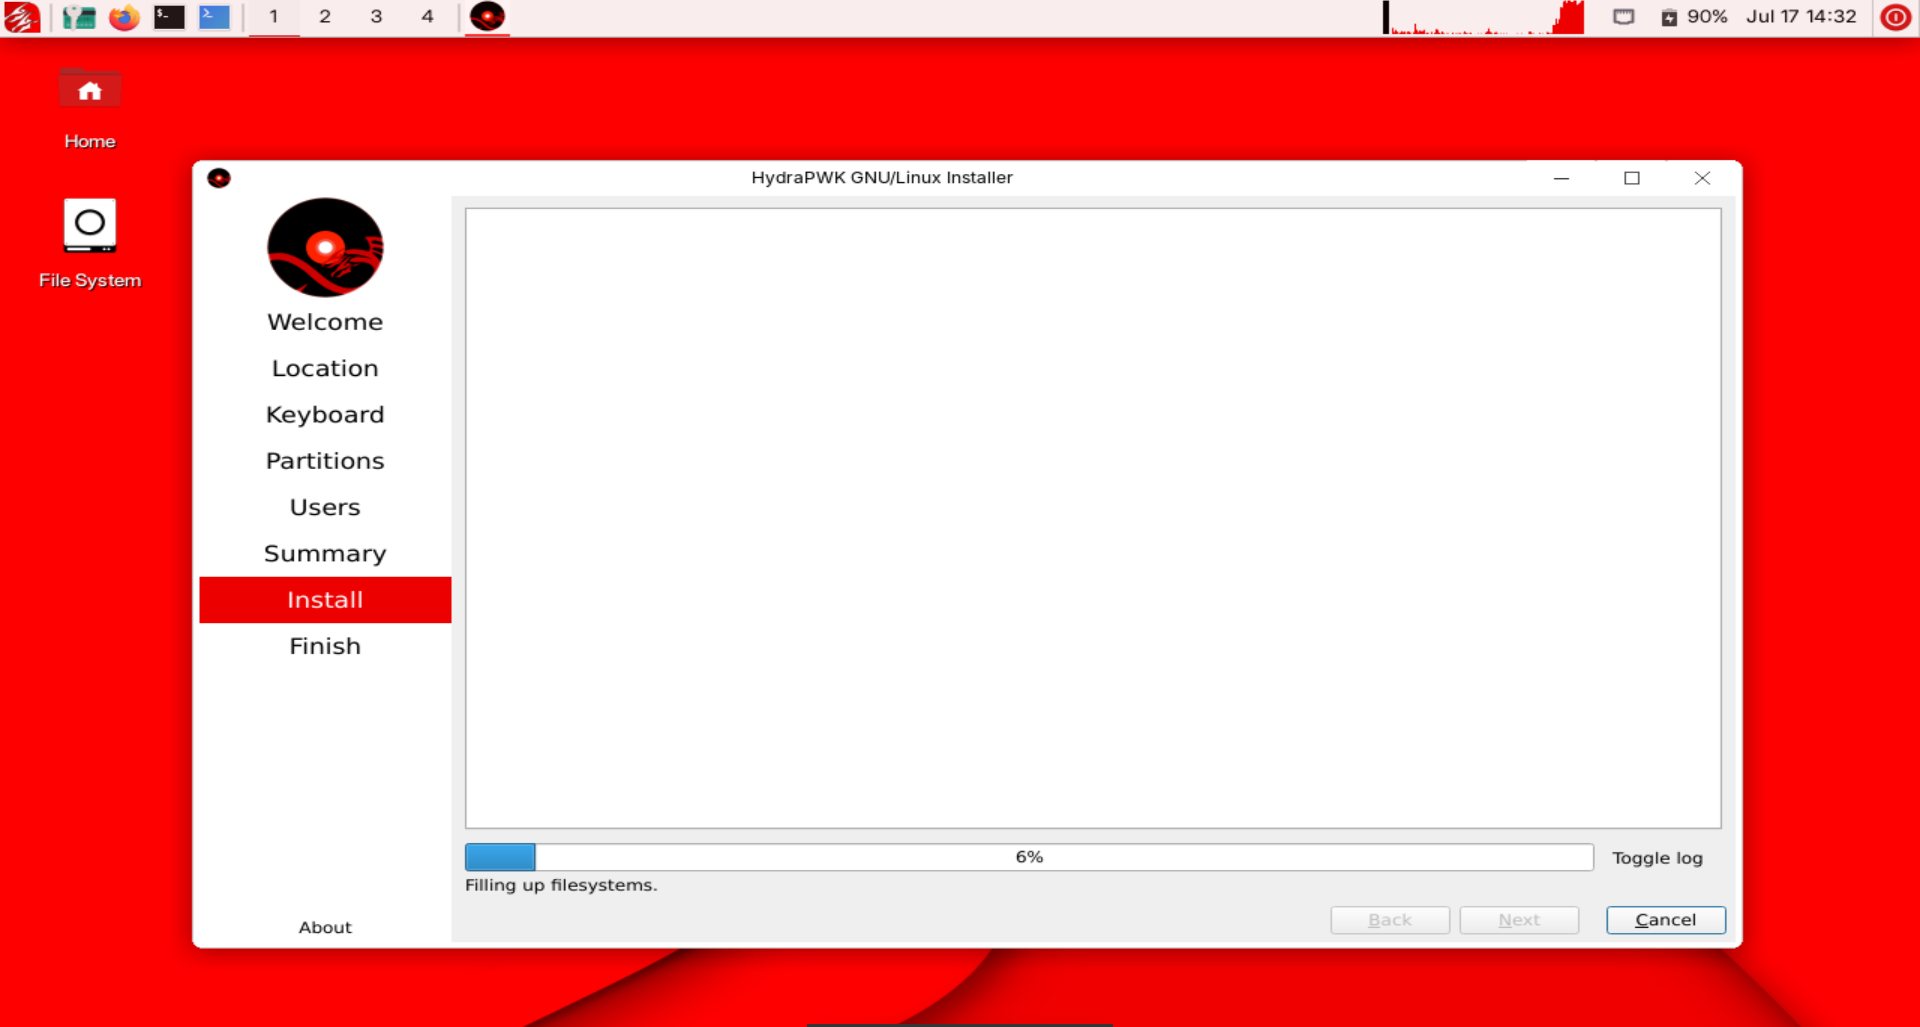Select the Summary step in the sidebar
Image resolution: width=1920 pixels, height=1027 pixels.
(x=325, y=554)
